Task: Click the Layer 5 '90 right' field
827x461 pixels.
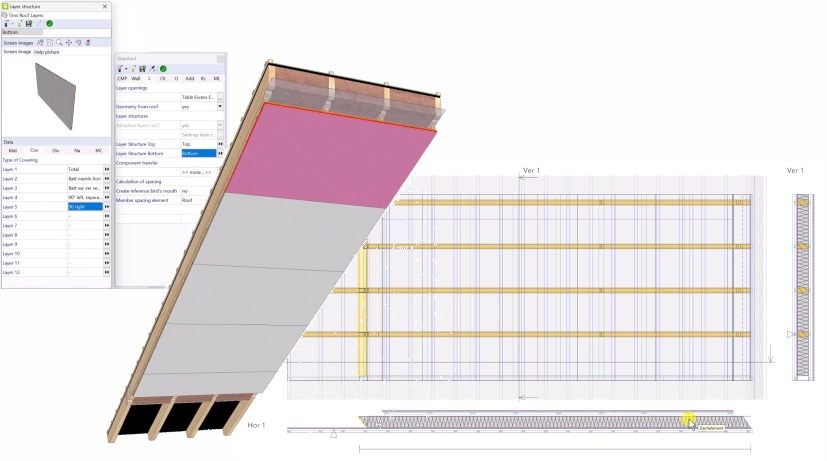Action: (84, 207)
